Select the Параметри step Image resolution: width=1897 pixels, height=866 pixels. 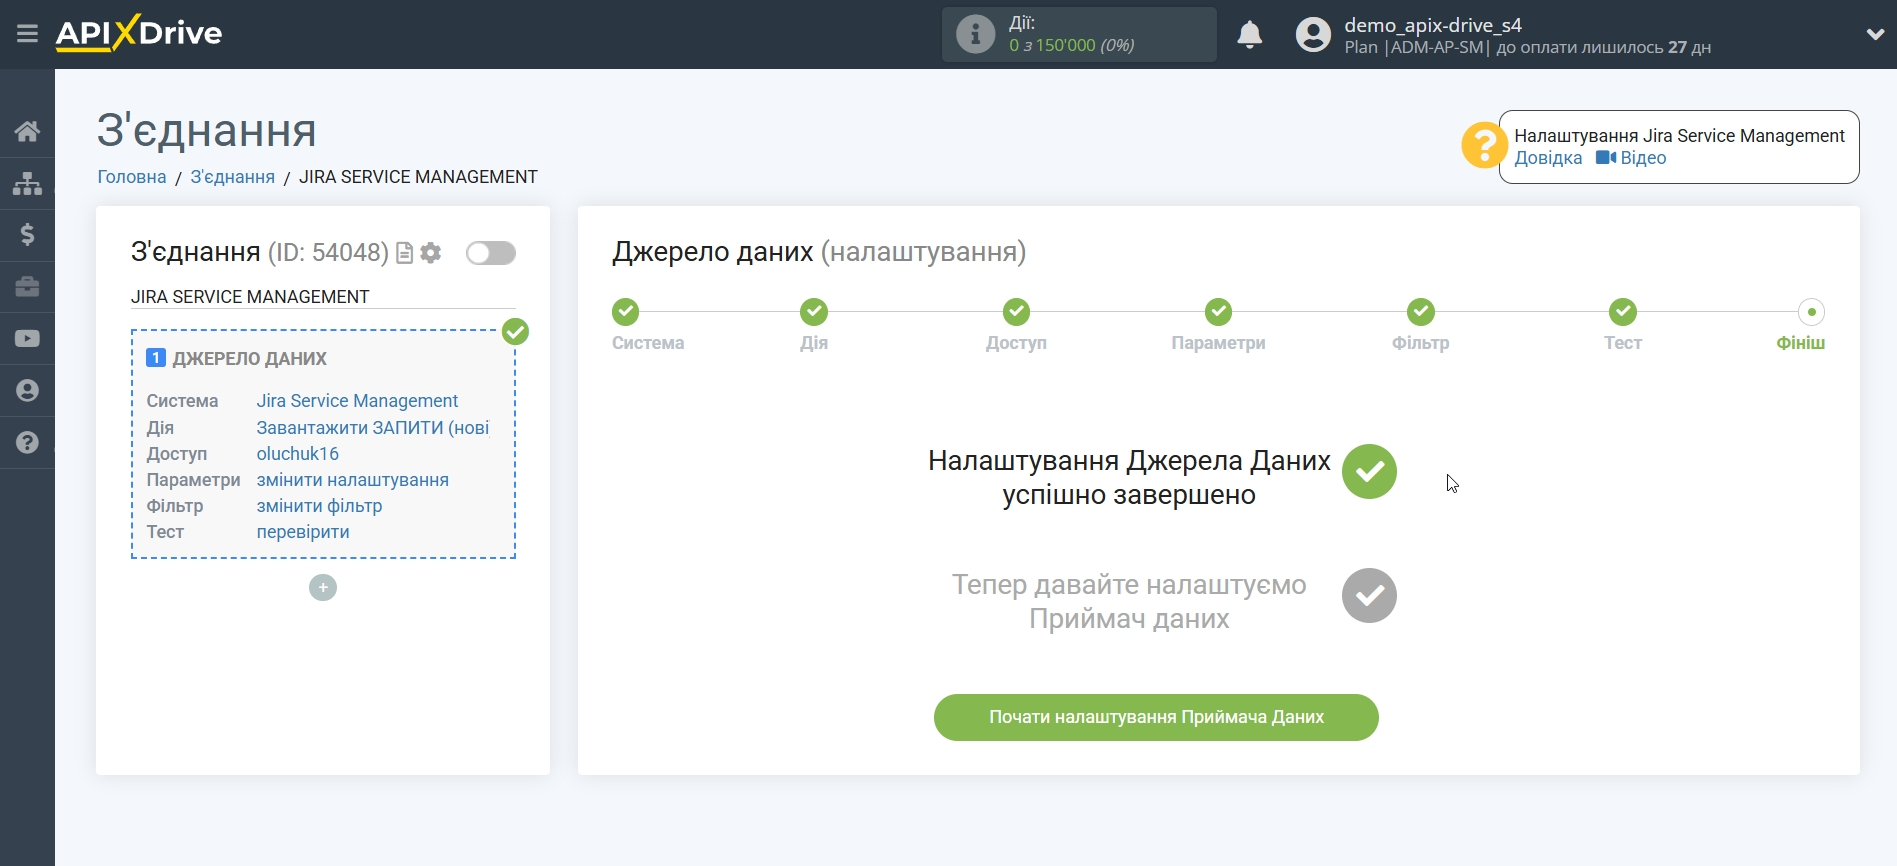click(1218, 312)
